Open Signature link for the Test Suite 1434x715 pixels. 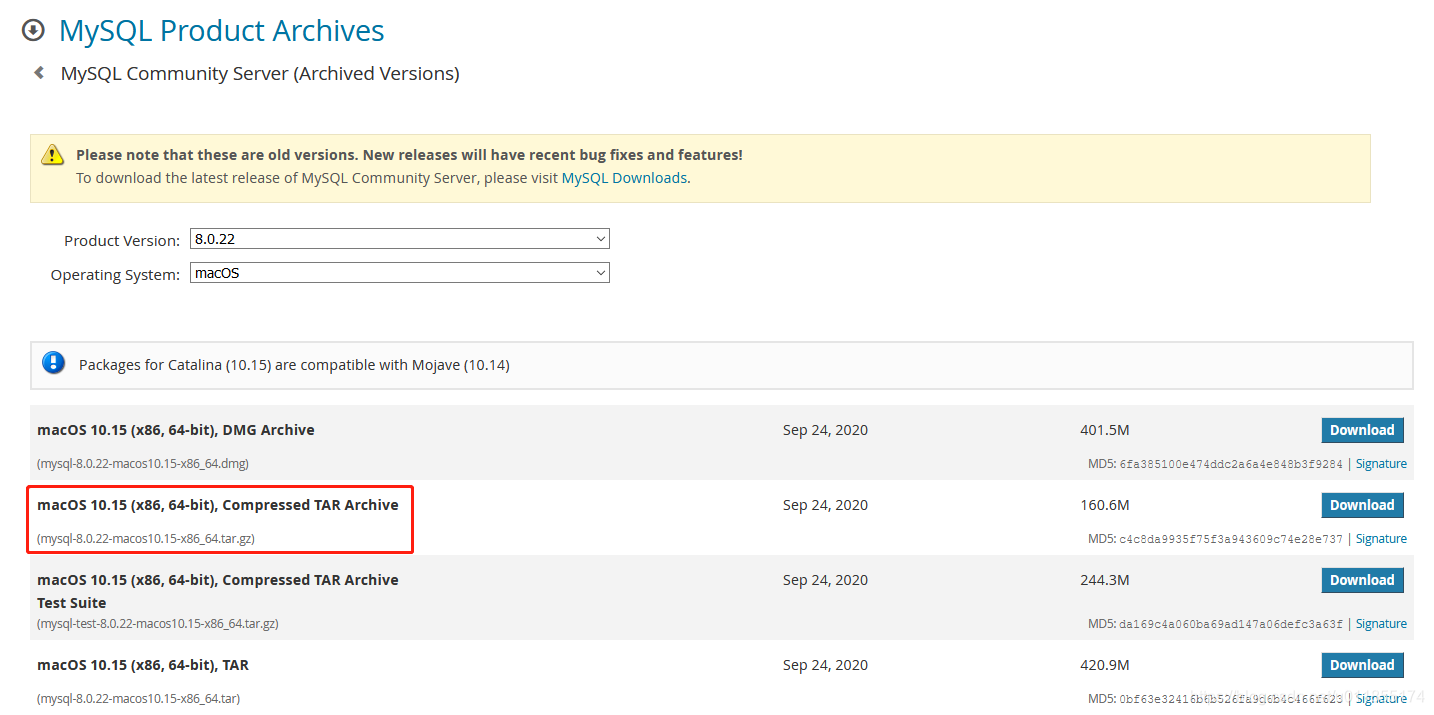(x=1381, y=624)
